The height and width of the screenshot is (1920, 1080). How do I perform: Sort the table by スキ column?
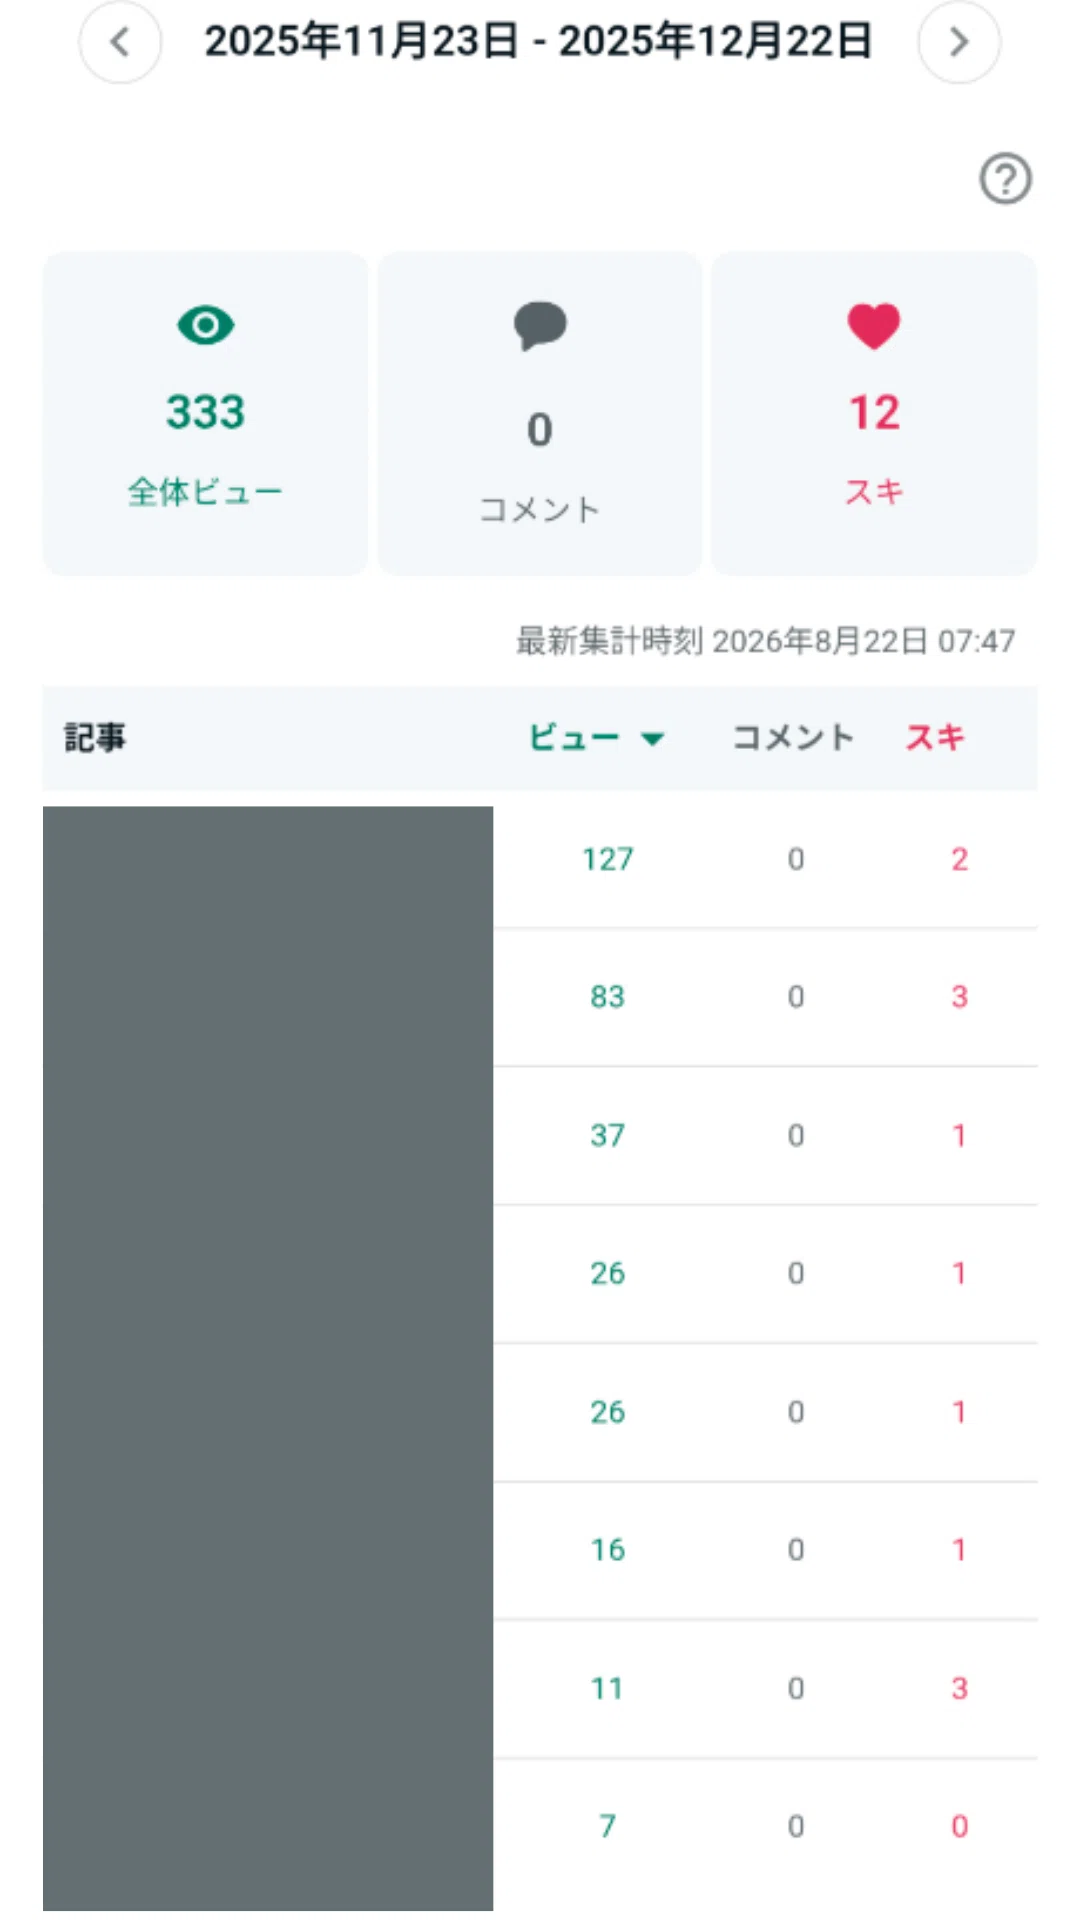click(935, 738)
